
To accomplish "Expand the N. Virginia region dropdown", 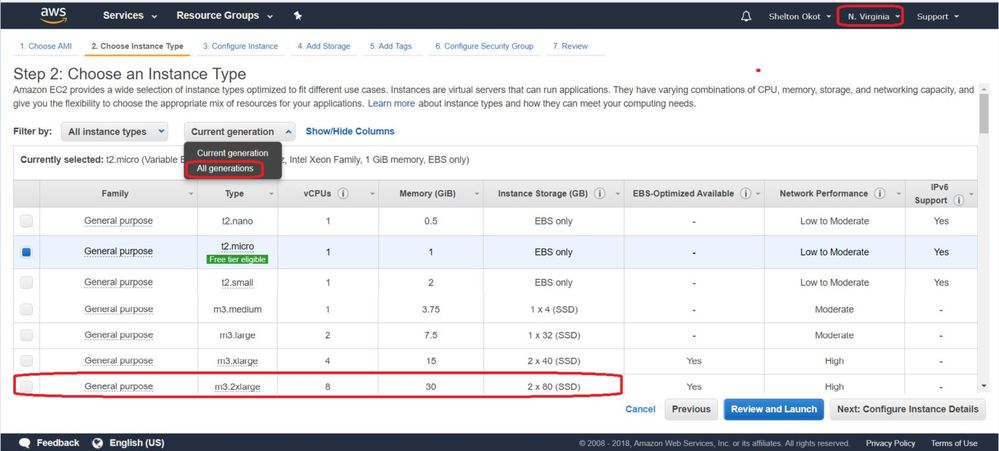I will click(868, 17).
